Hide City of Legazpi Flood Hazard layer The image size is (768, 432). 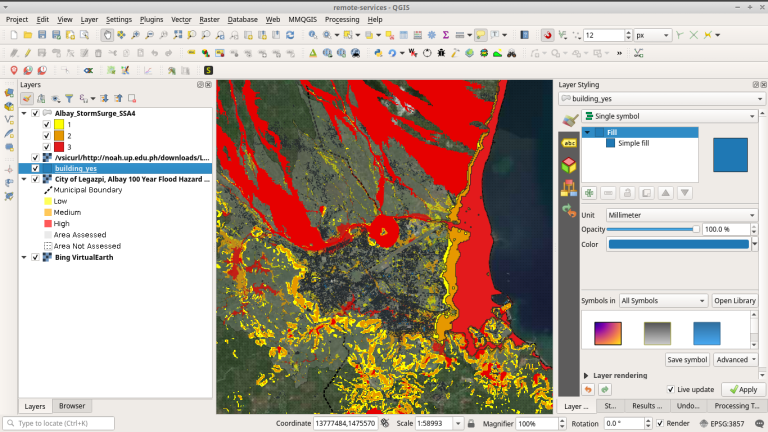[35, 179]
